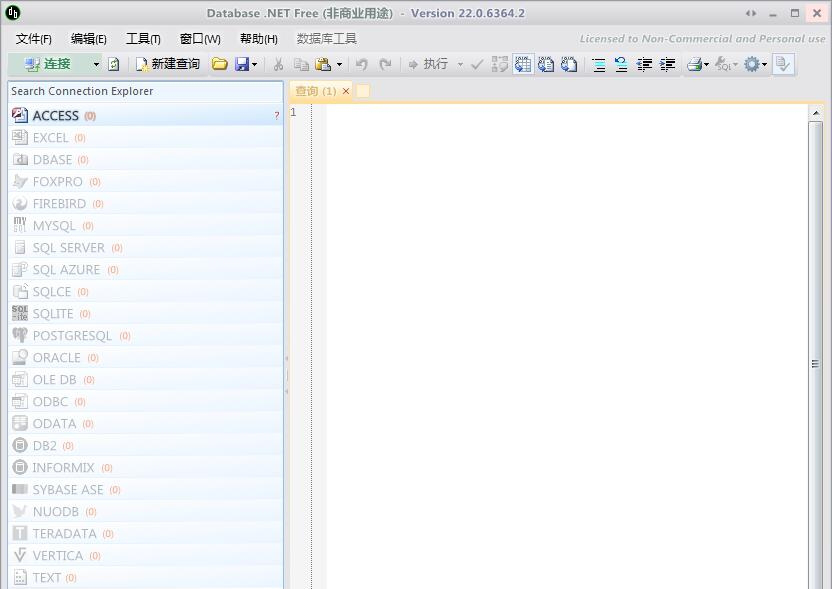The width and height of the screenshot is (832, 612).
Task: Toggle results to file output mode
Action: point(569,64)
